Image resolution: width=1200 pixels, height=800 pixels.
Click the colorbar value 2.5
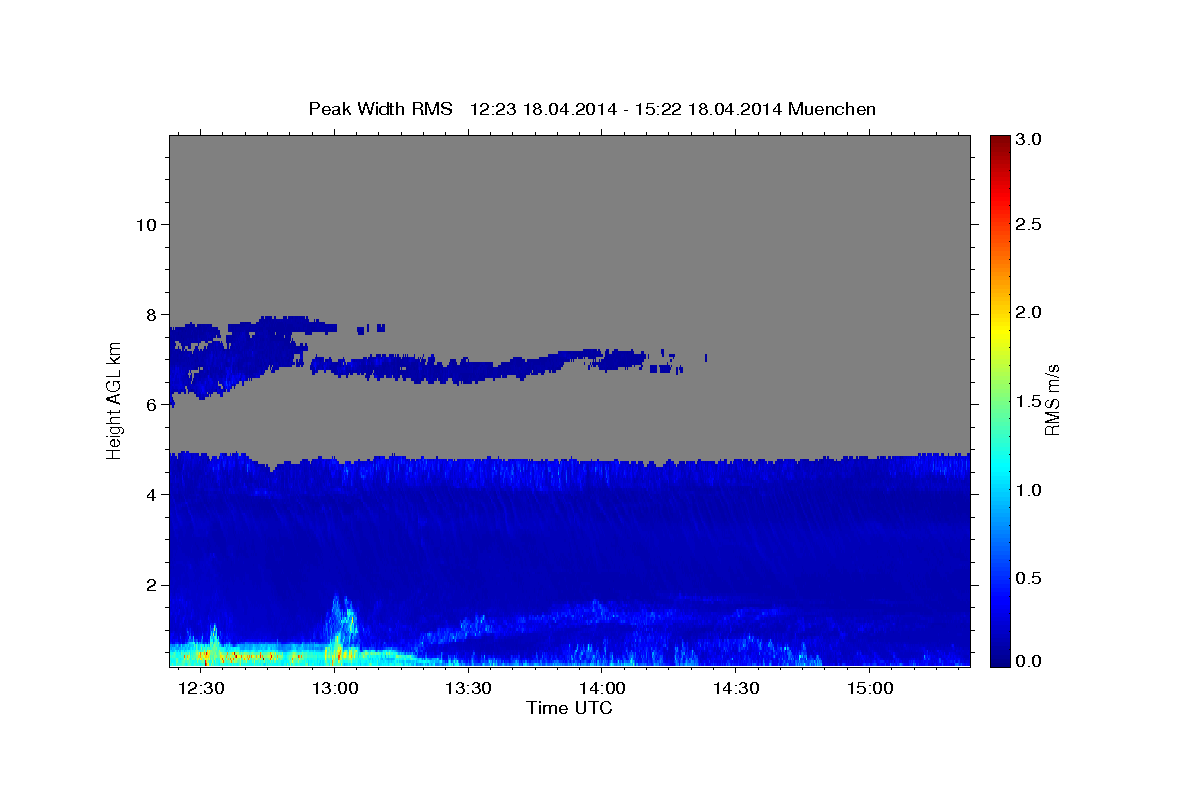click(1030, 224)
